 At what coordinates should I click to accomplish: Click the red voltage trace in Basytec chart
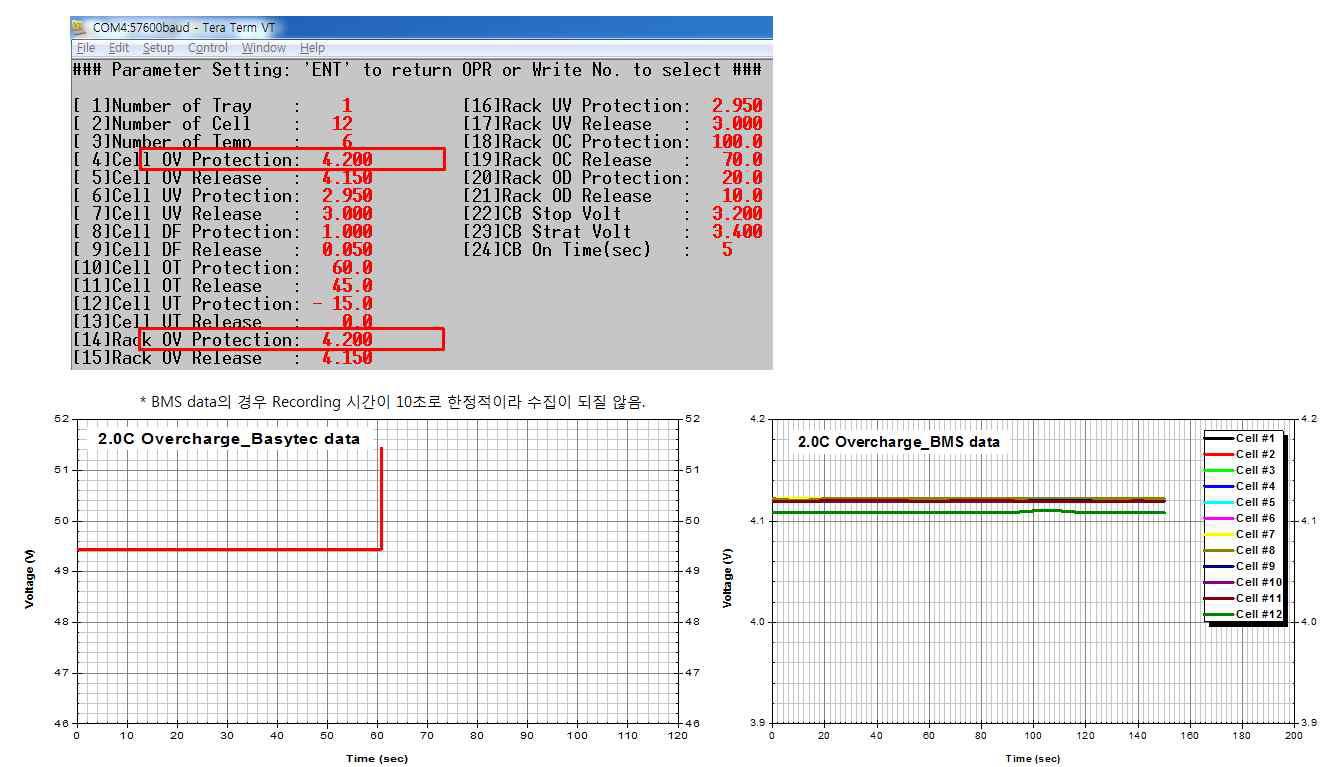pos(229,549)
